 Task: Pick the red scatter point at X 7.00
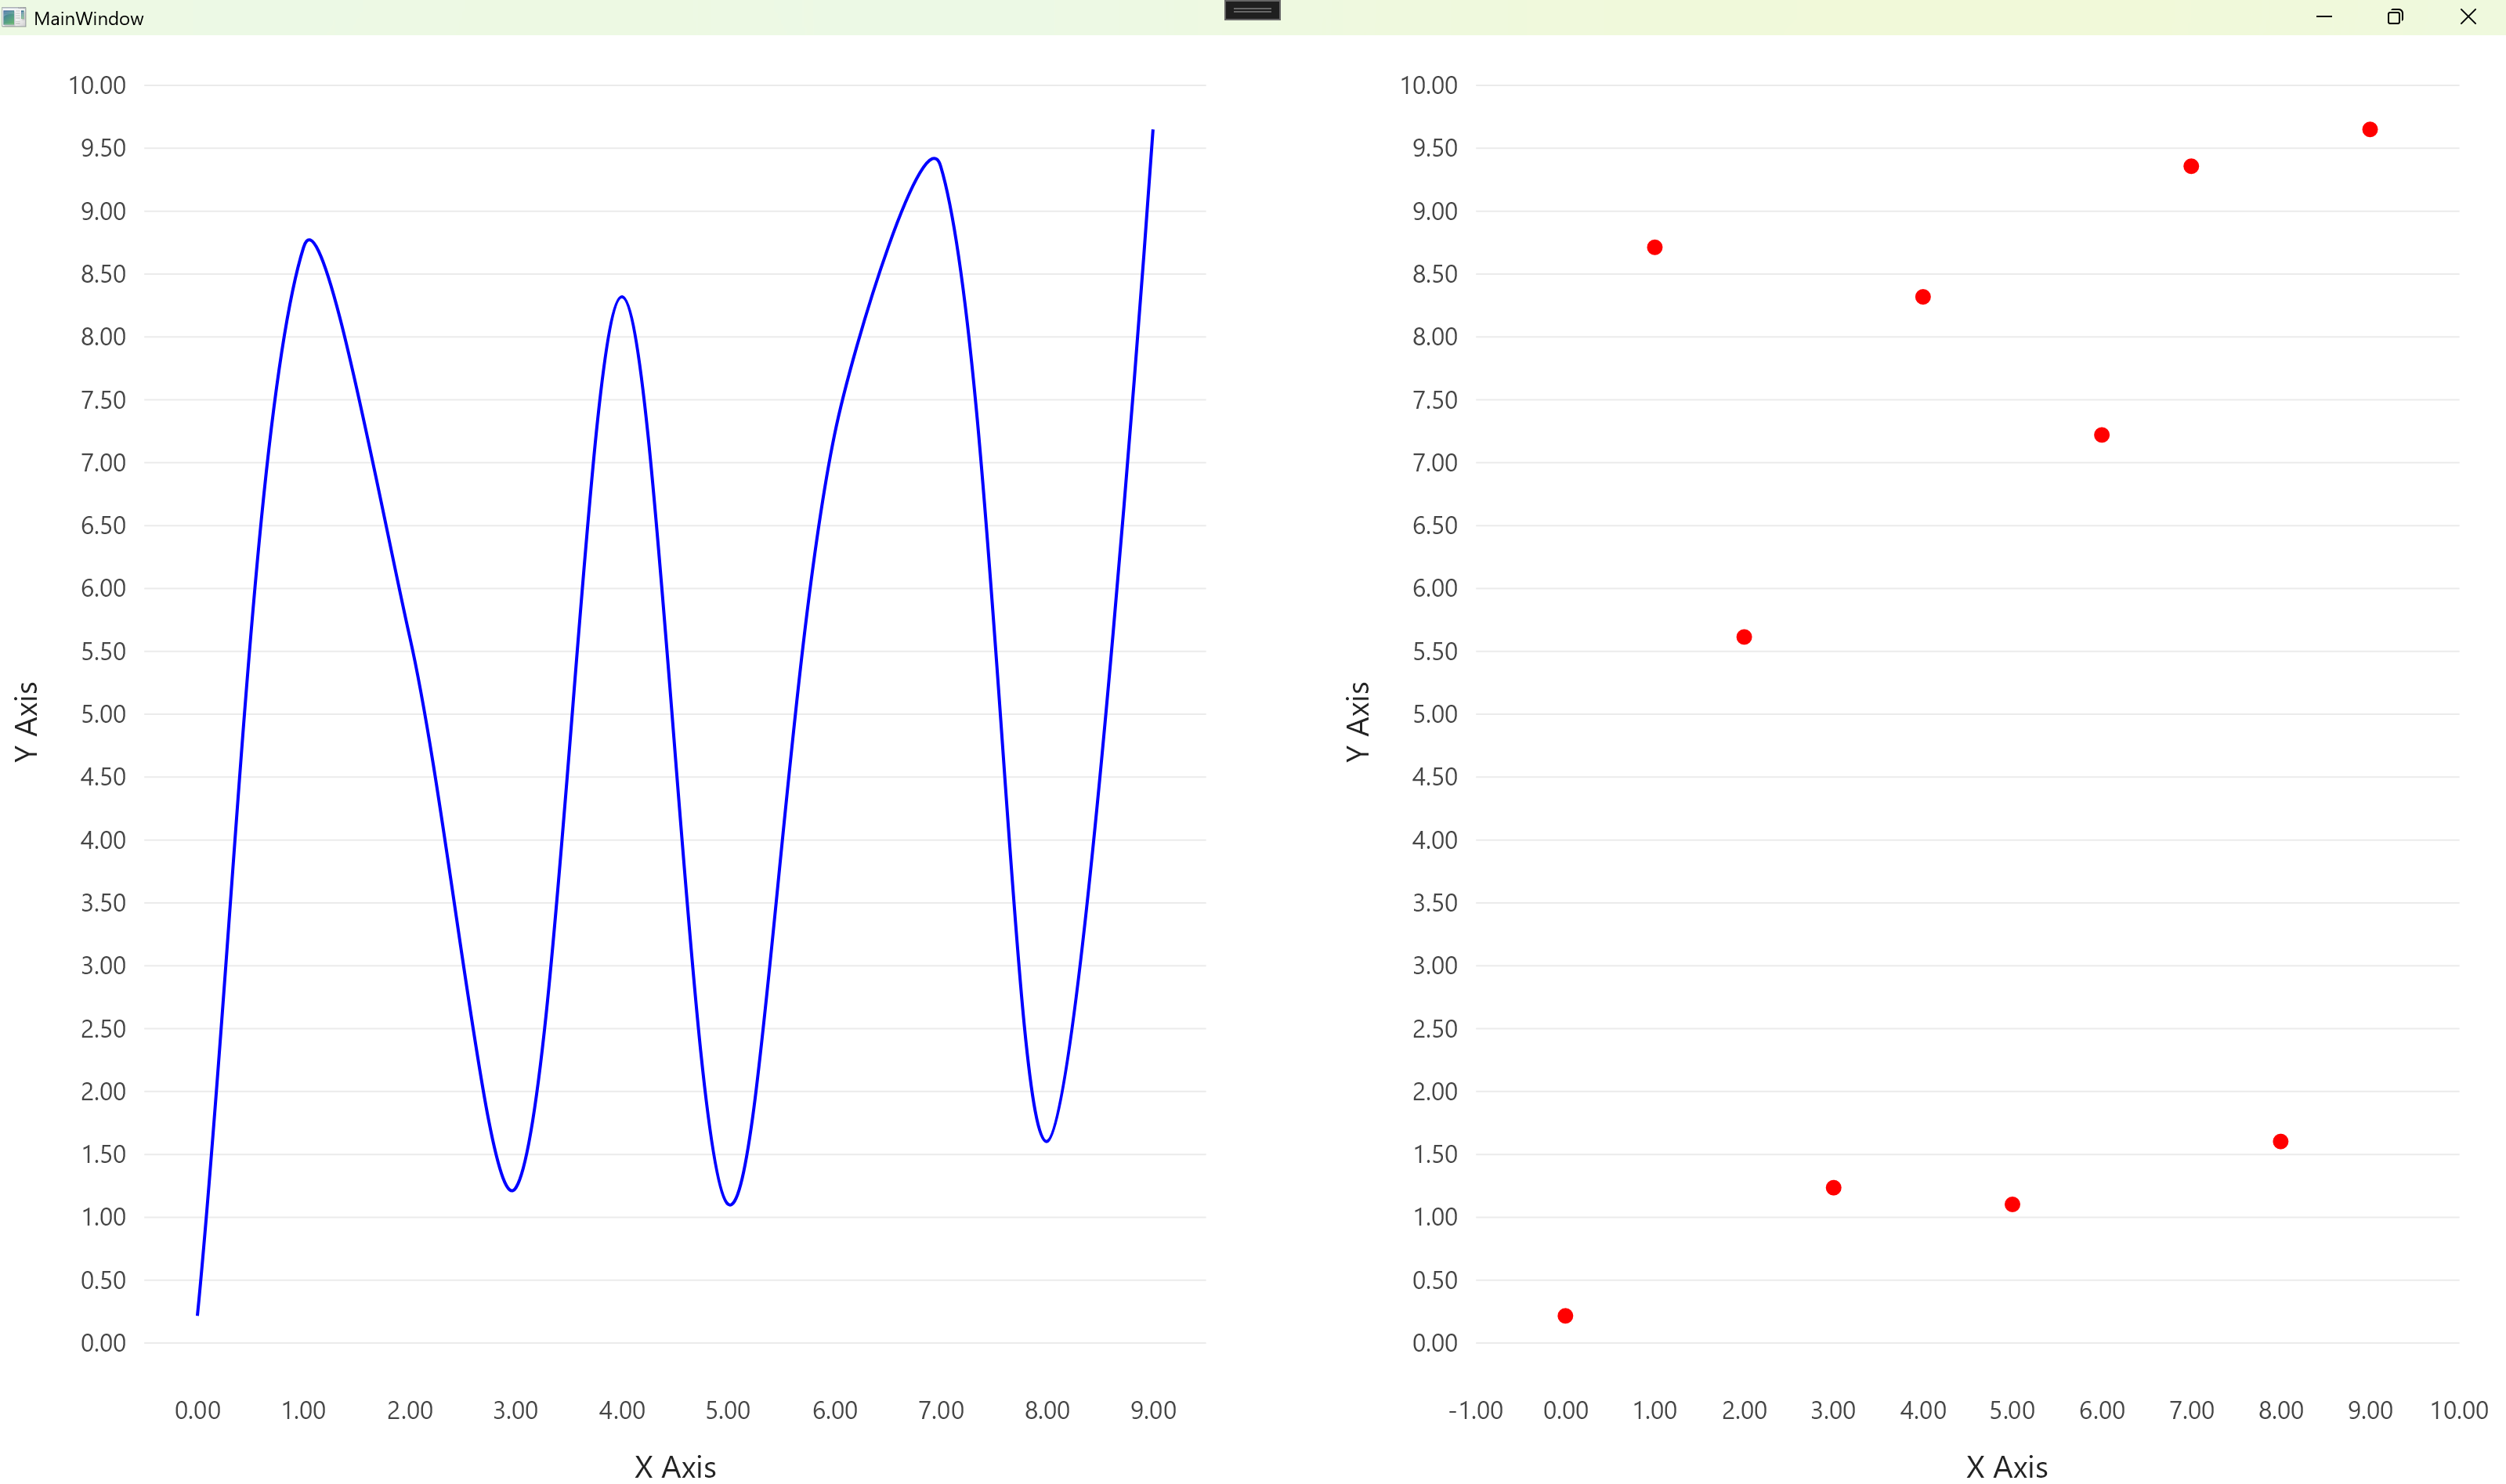point(2191,166)
